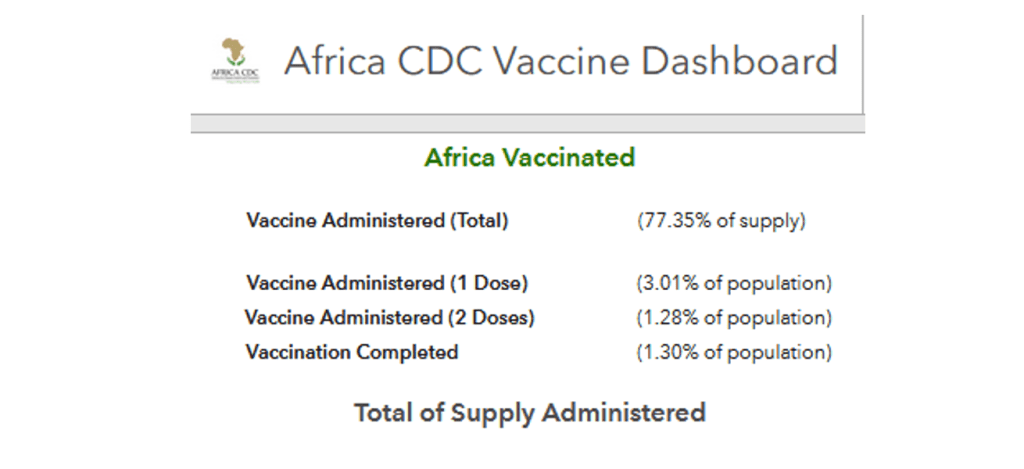Click the small AFRICA CDC caption under the logo
The height and width of the screenshot is (469, 1024).
tap(235, 74)
